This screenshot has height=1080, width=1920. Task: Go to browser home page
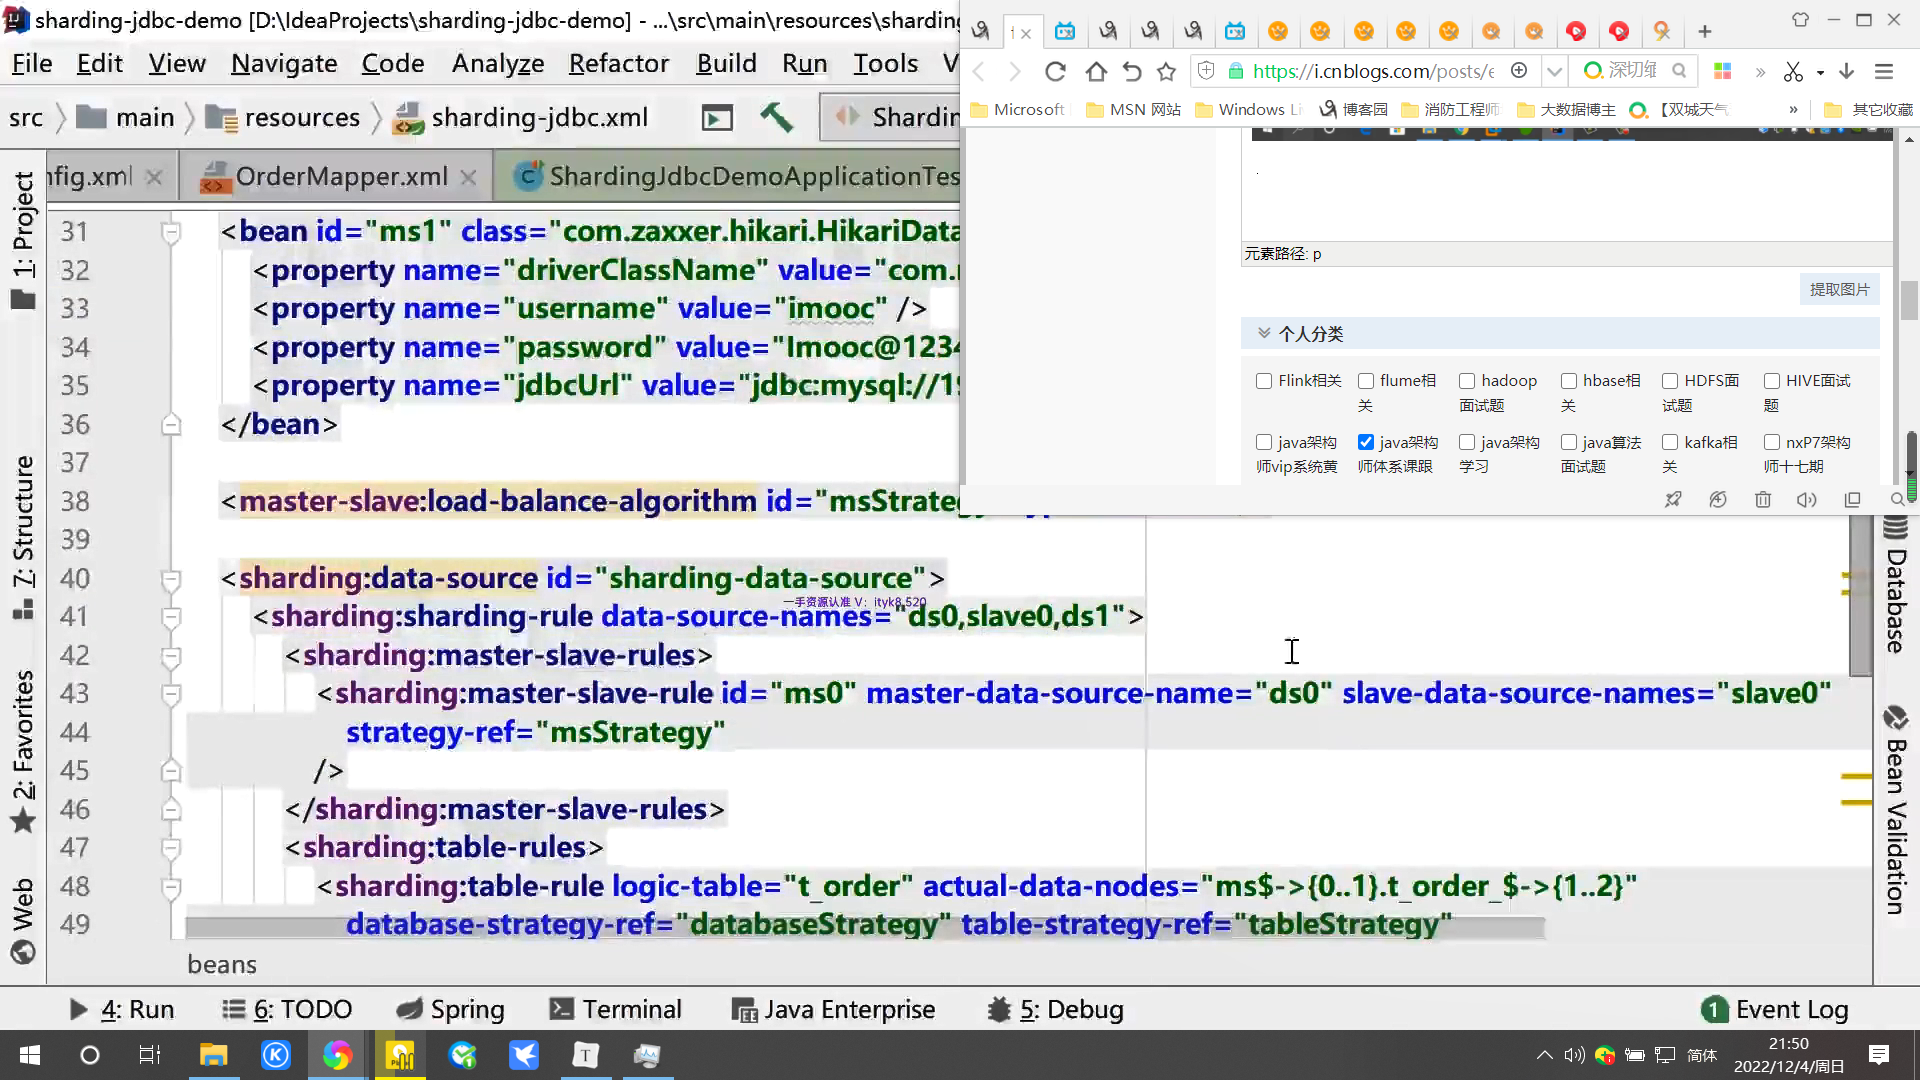click(x=1096, y=71)
